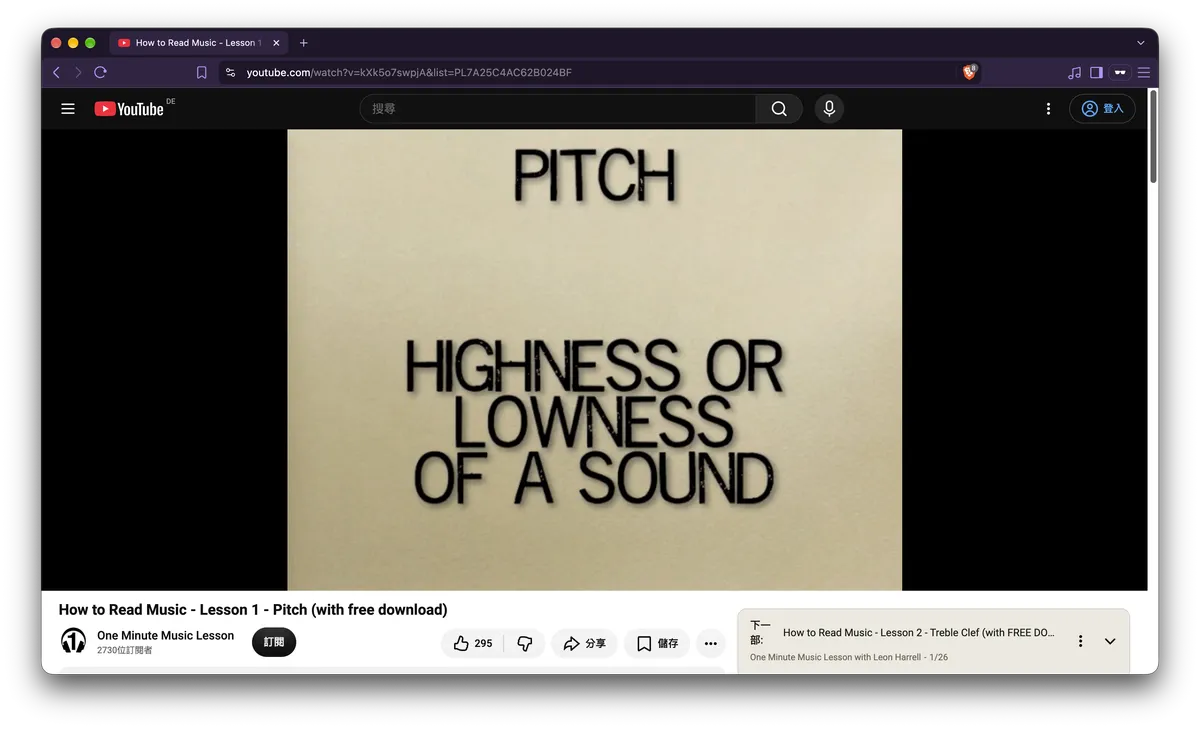Click the address bar URL
Viewport: 1200px width, 729px height.
(x=409, y=72)
